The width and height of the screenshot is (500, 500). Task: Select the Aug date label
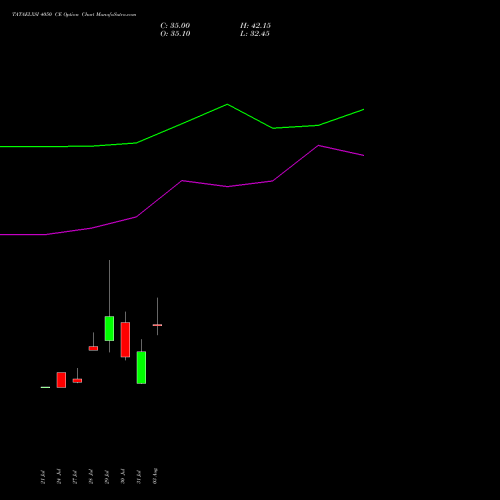(x=155, y=476)
